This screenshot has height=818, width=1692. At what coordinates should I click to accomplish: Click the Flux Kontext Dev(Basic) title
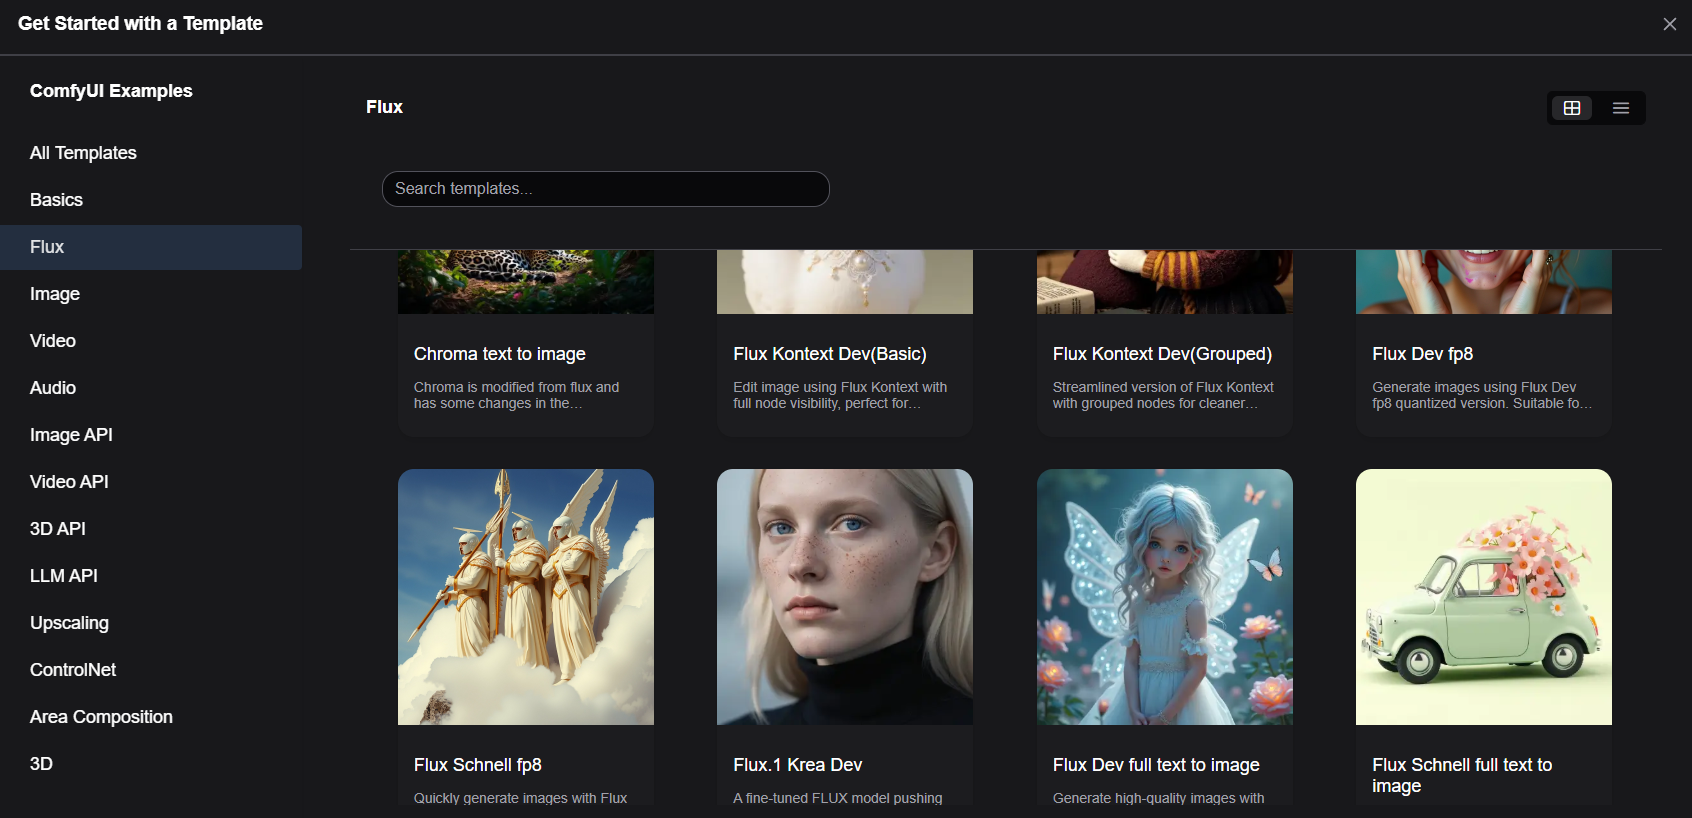[830, 354]
